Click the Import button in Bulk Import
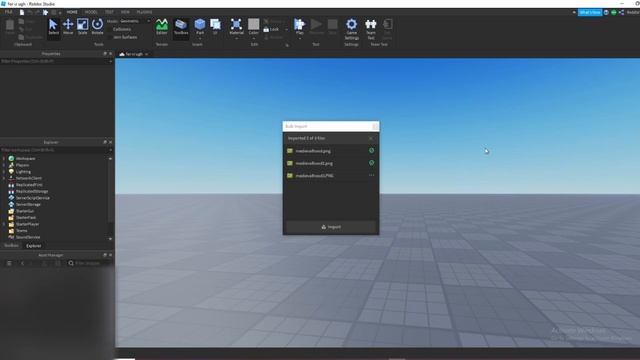The height and width of the screenshot is (360, 640). [331, 227]
